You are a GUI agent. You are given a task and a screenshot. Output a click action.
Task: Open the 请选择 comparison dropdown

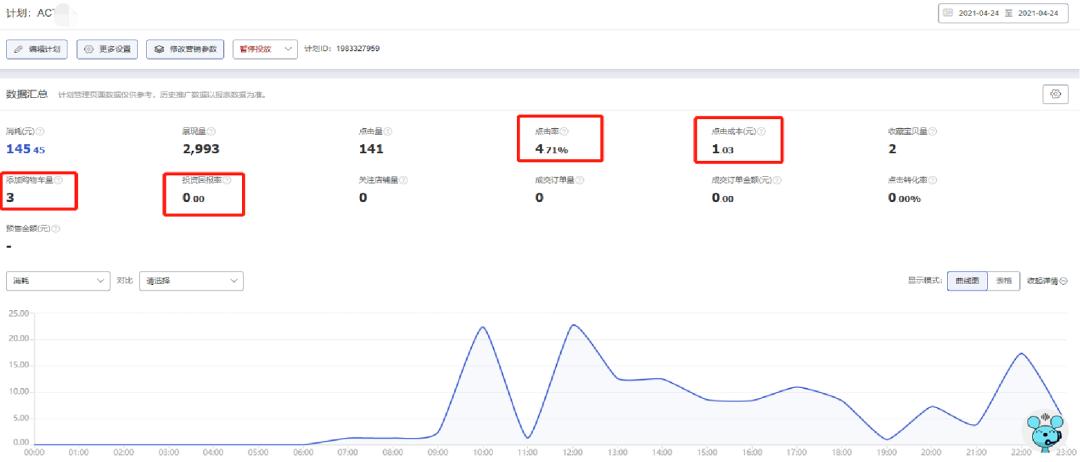click(x=191, y=281)
